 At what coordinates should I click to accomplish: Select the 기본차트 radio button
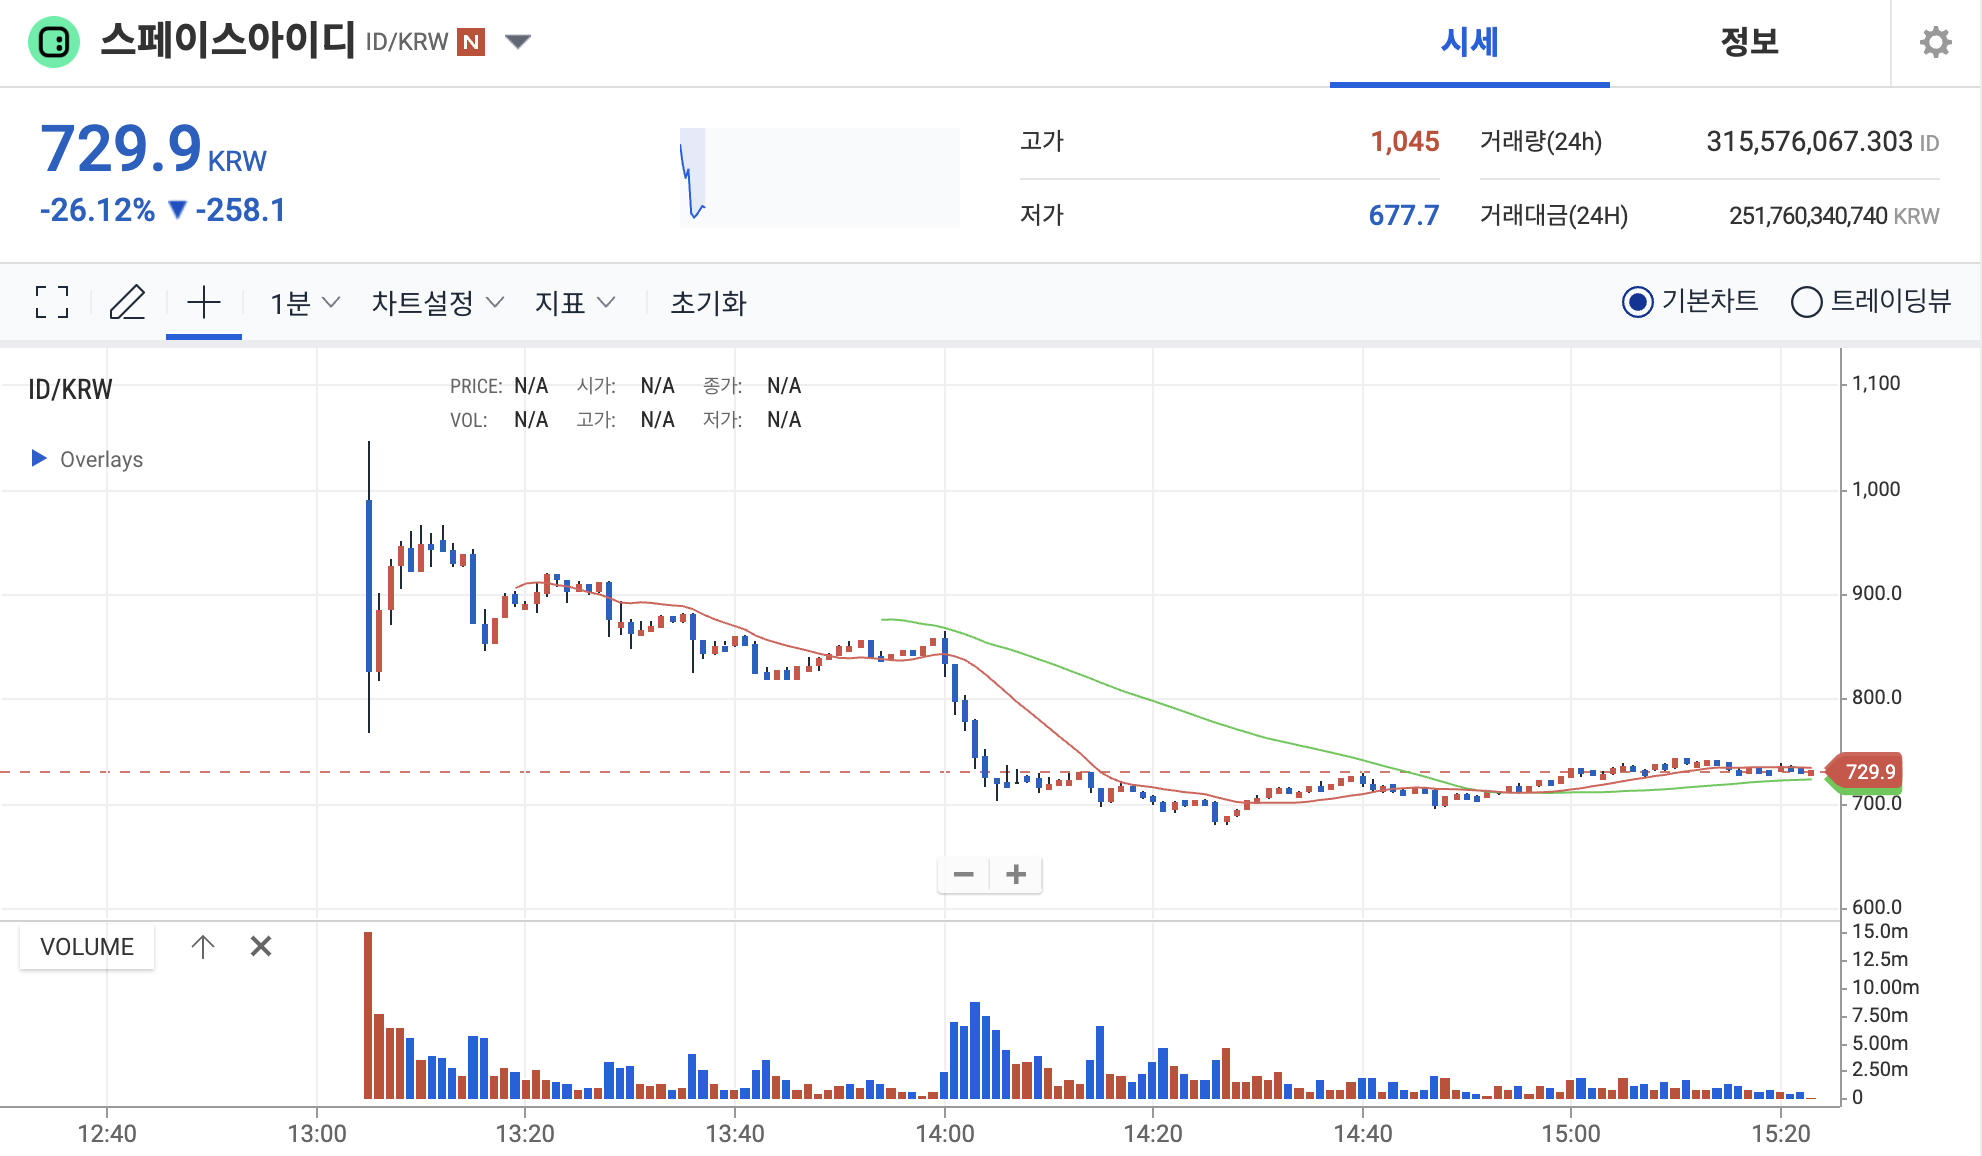pos(1637,302)
